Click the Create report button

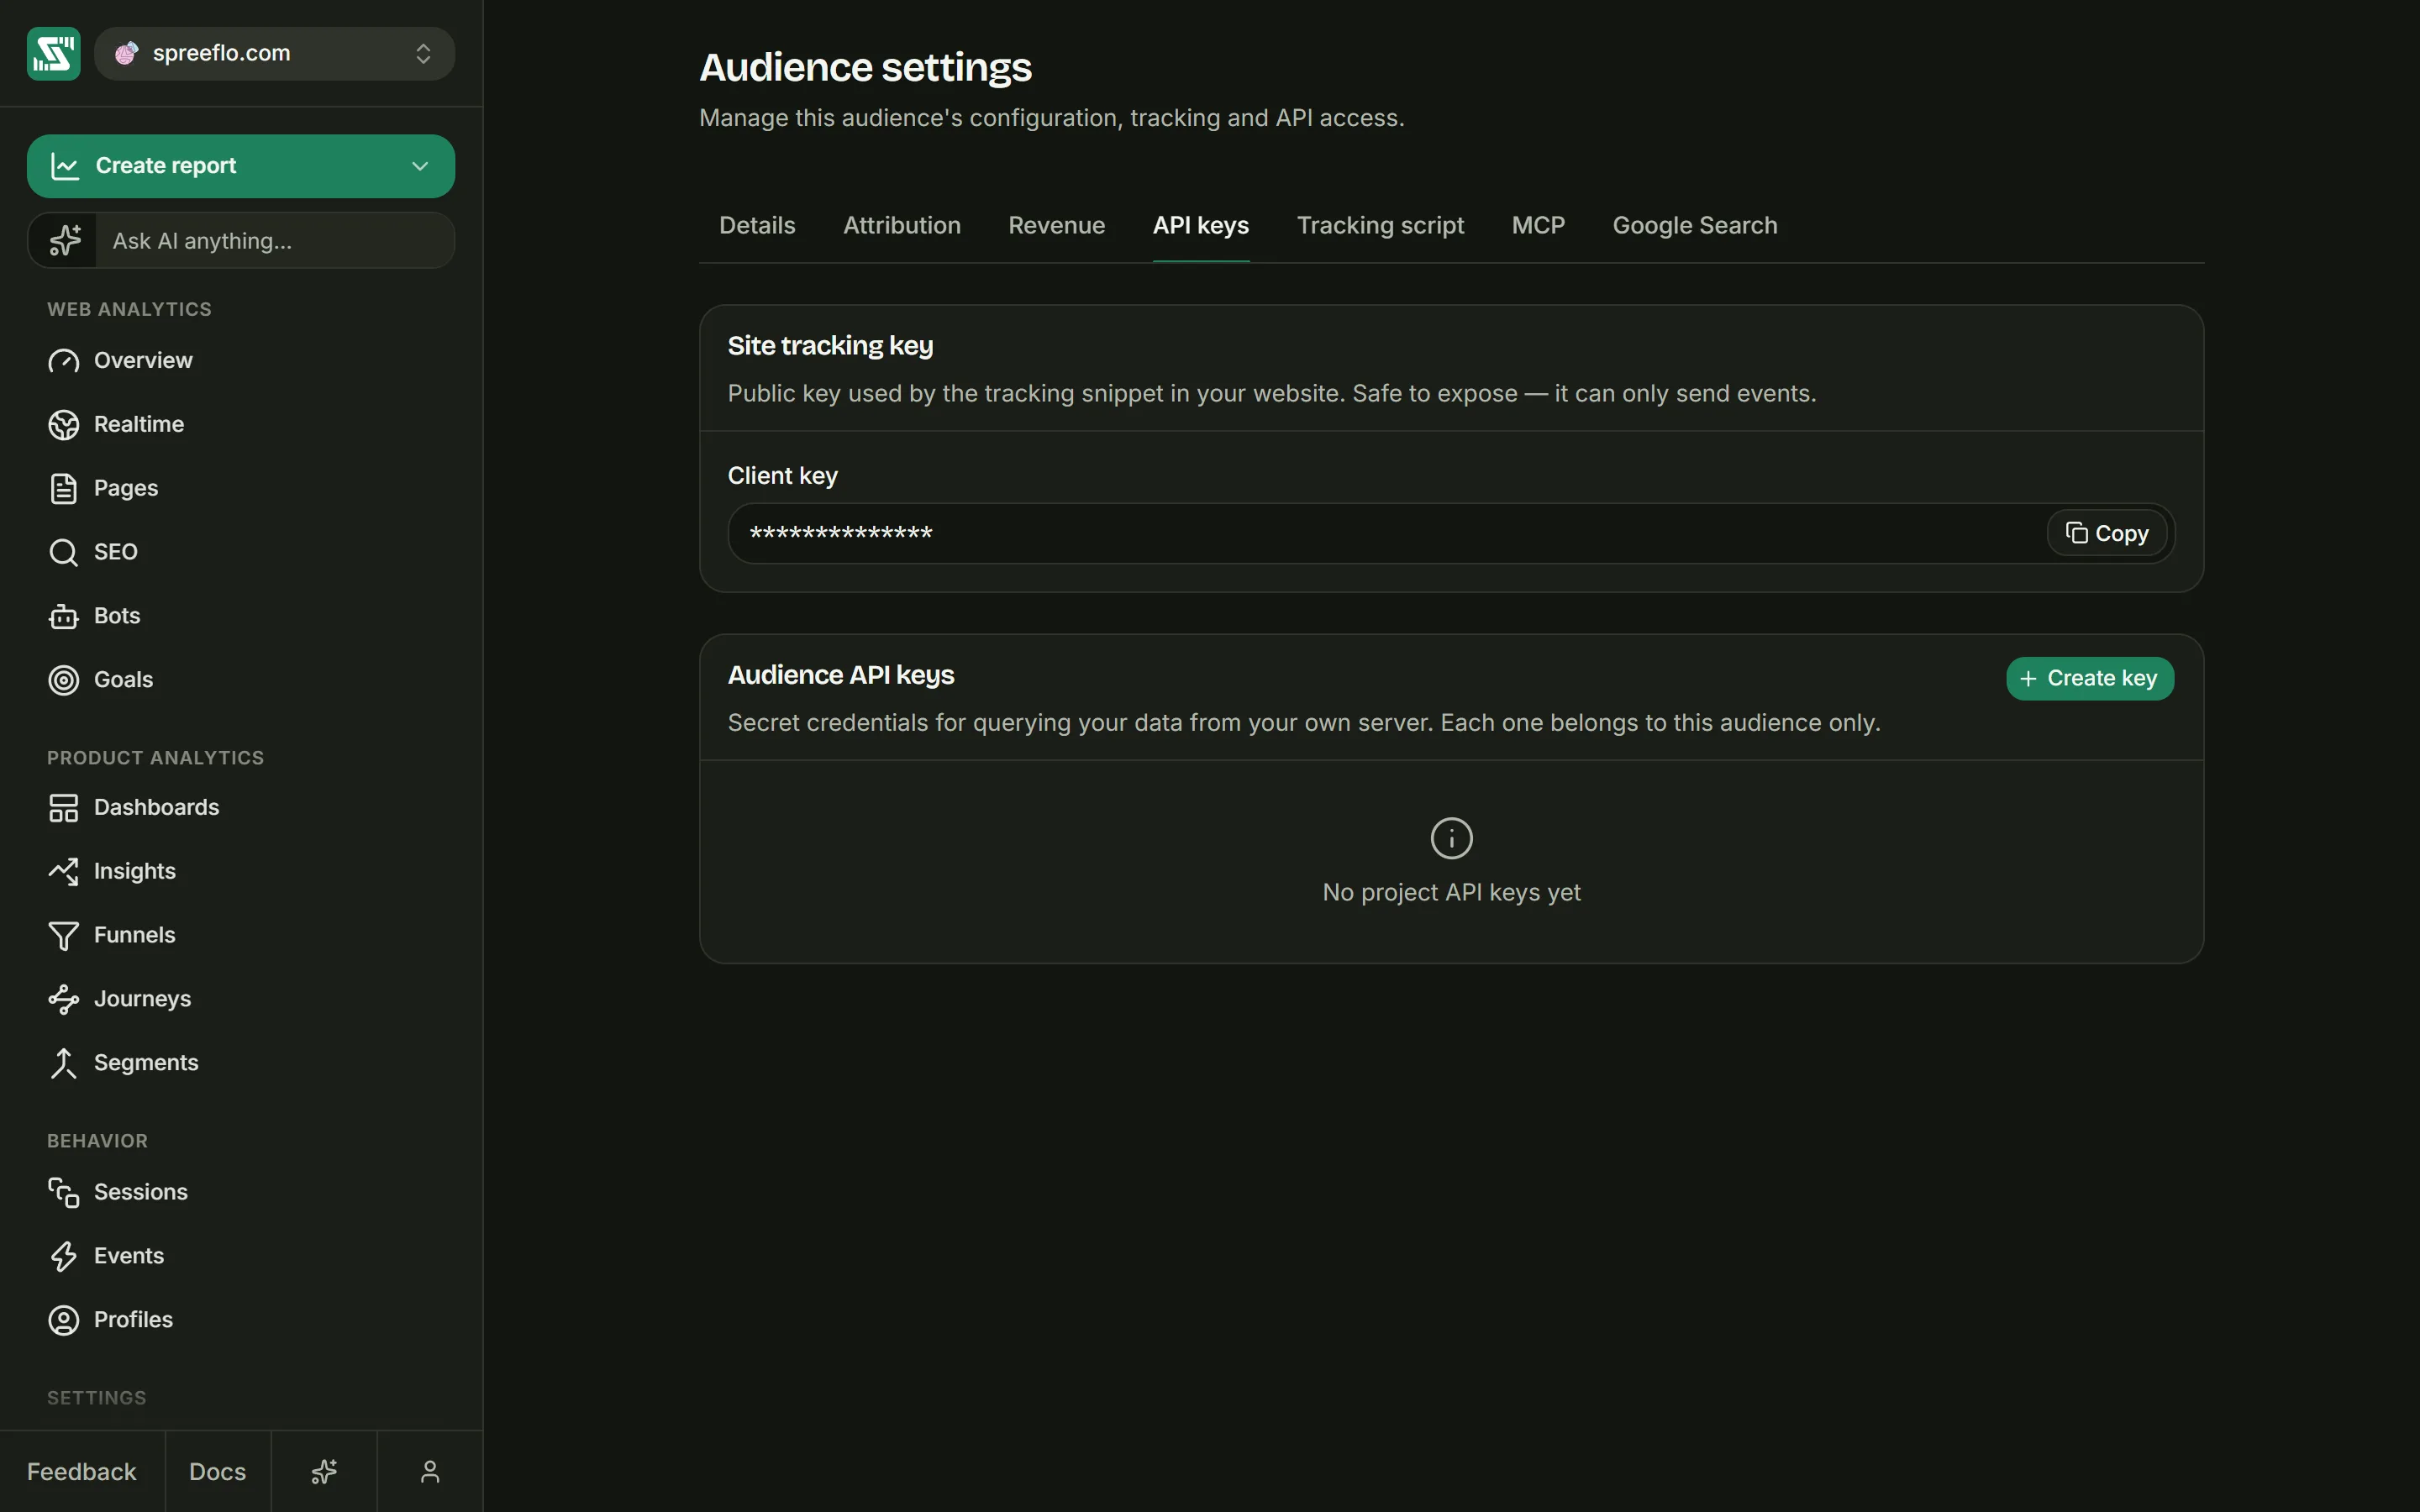click(240, 166)
